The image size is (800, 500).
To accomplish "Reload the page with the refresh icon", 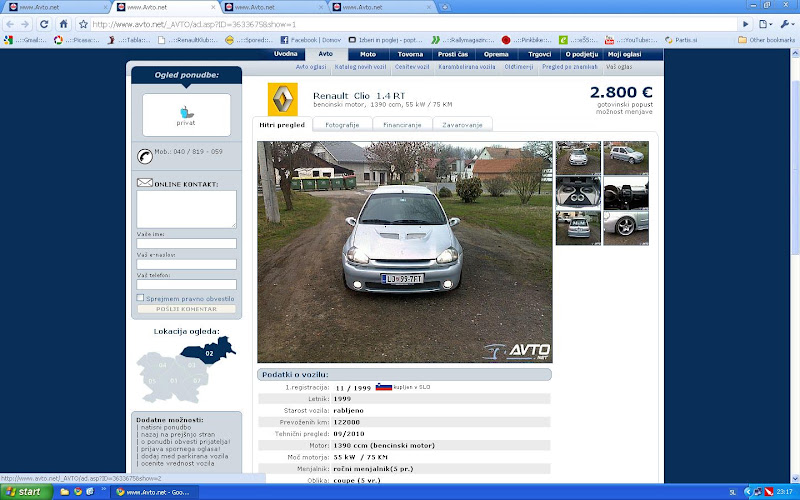I will [44, 24].
